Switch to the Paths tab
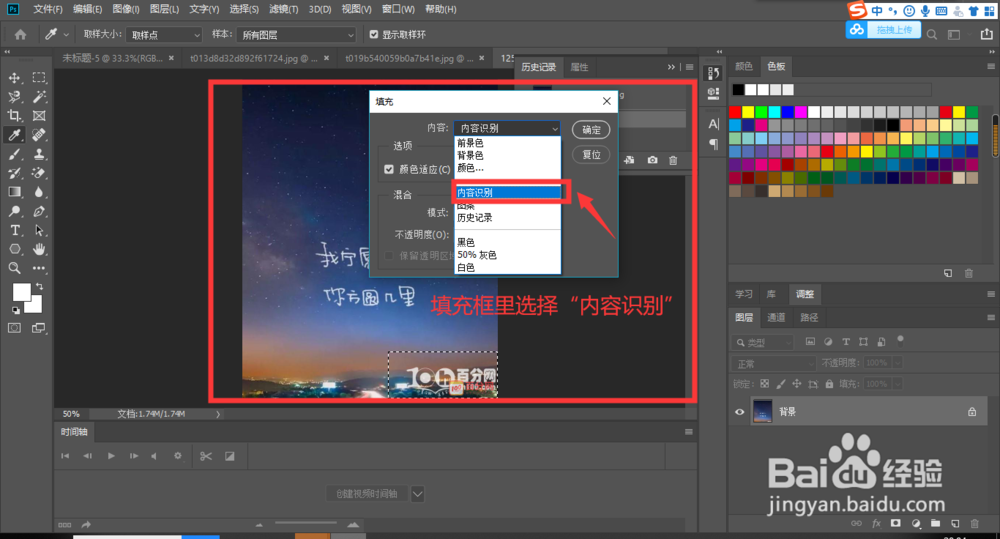The width and height of the screenshot is (1000, 539). coord(809,317)
